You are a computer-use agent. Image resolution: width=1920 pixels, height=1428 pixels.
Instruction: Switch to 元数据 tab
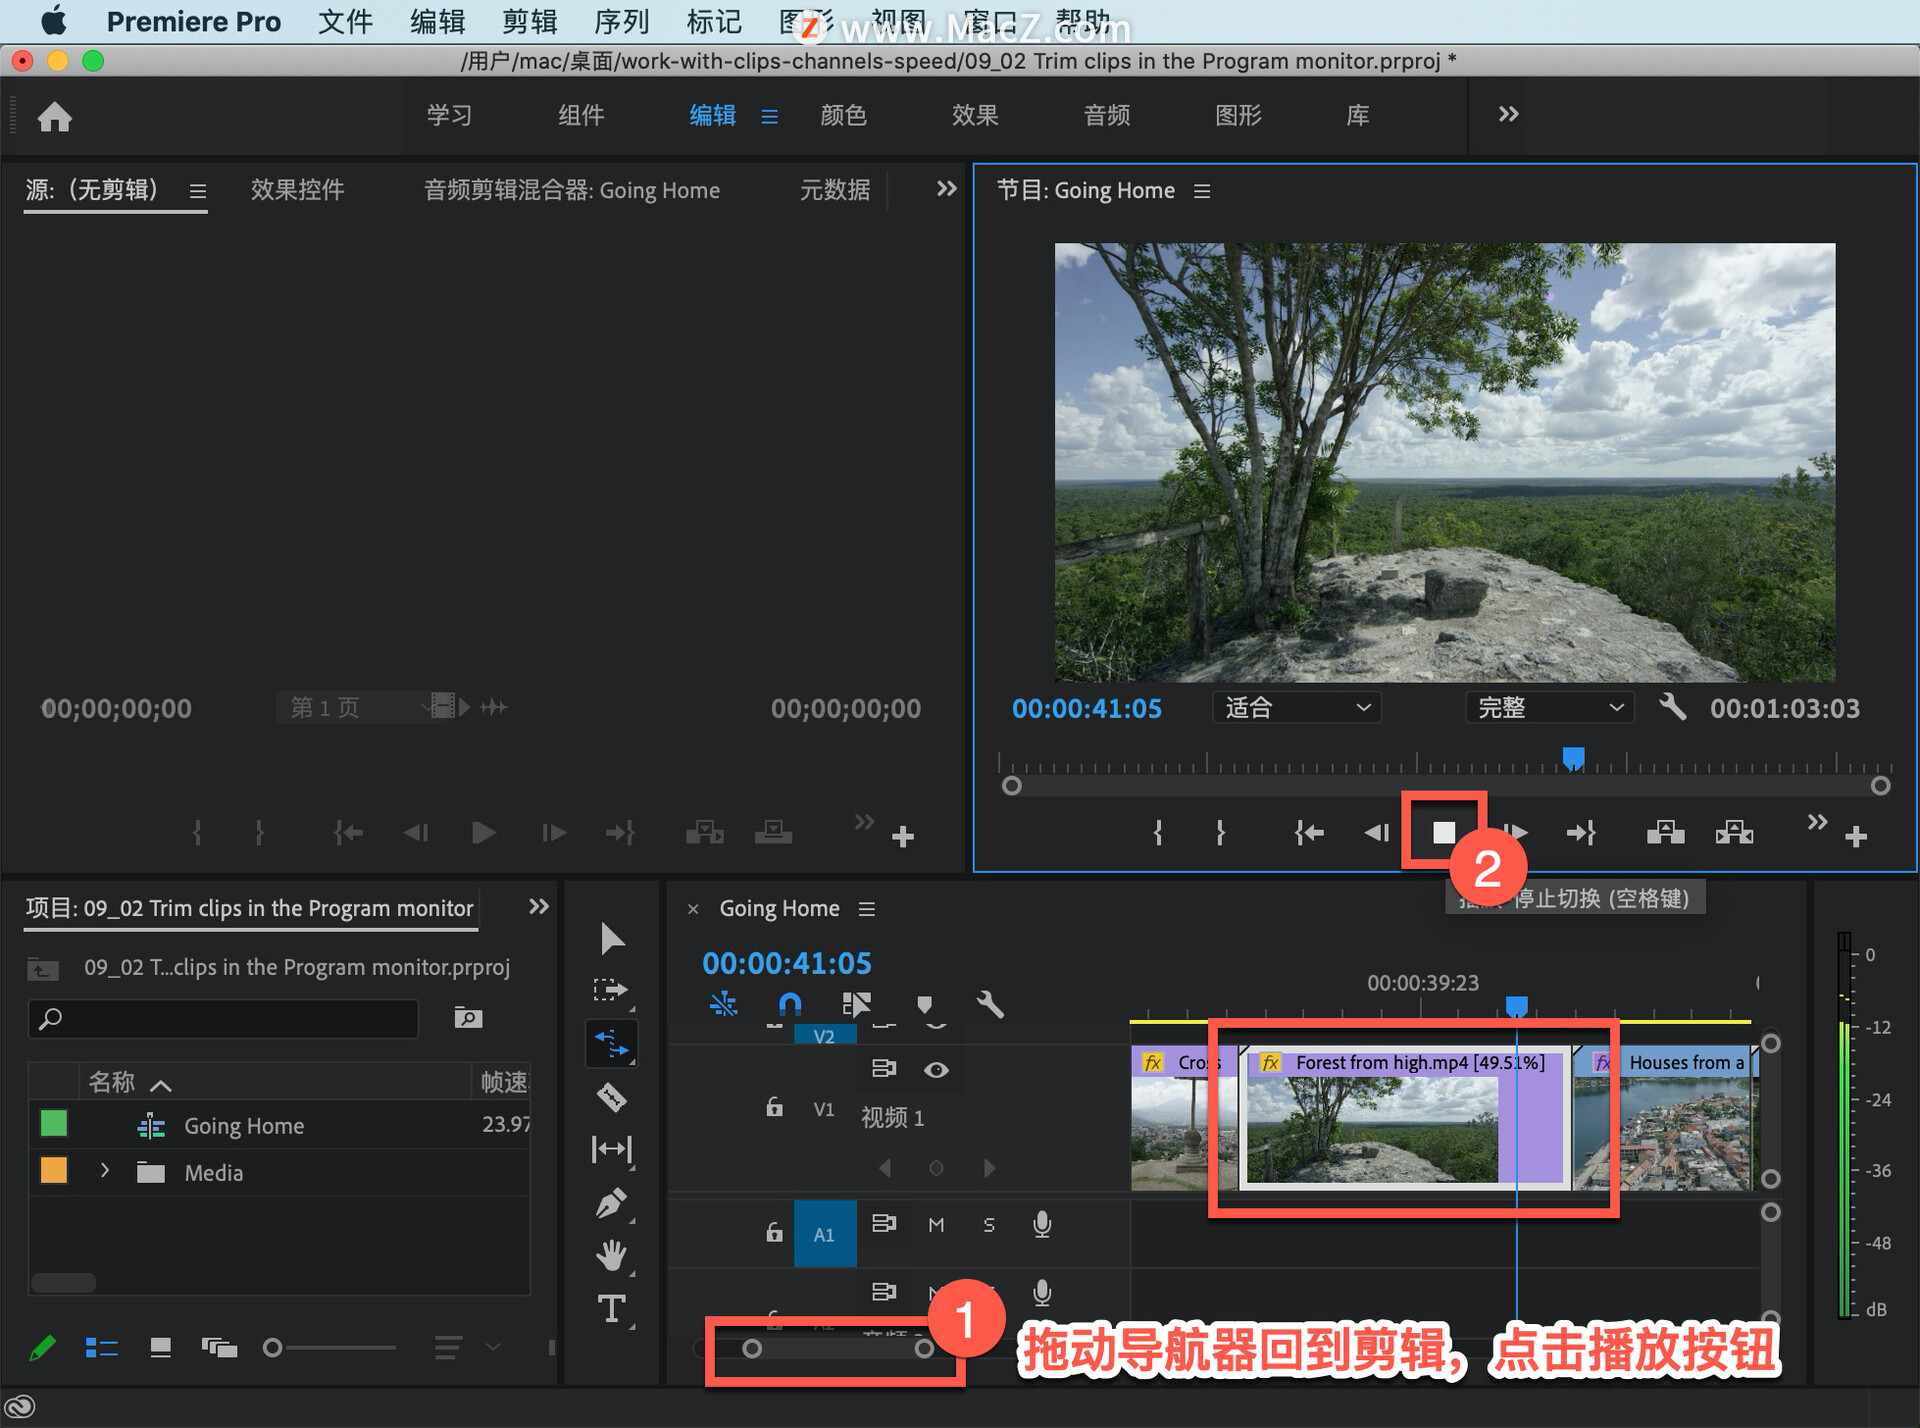pos(835,190)
